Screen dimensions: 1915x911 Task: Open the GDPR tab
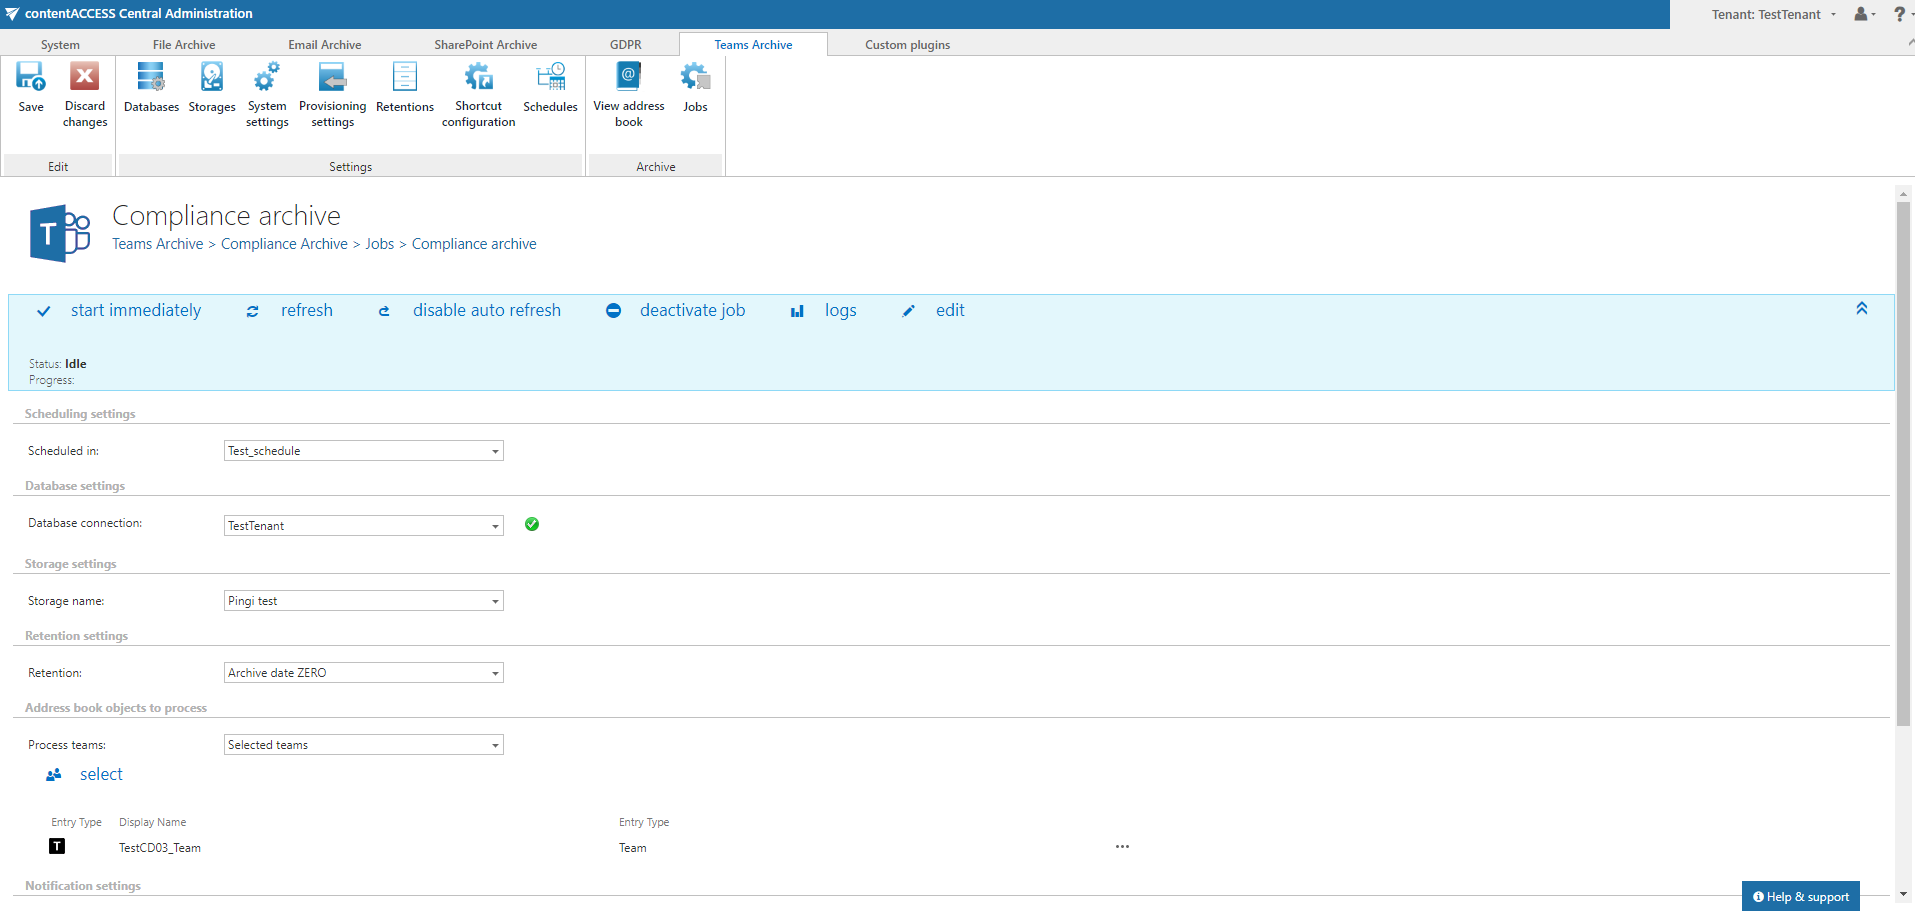click(x=625, y=44)
